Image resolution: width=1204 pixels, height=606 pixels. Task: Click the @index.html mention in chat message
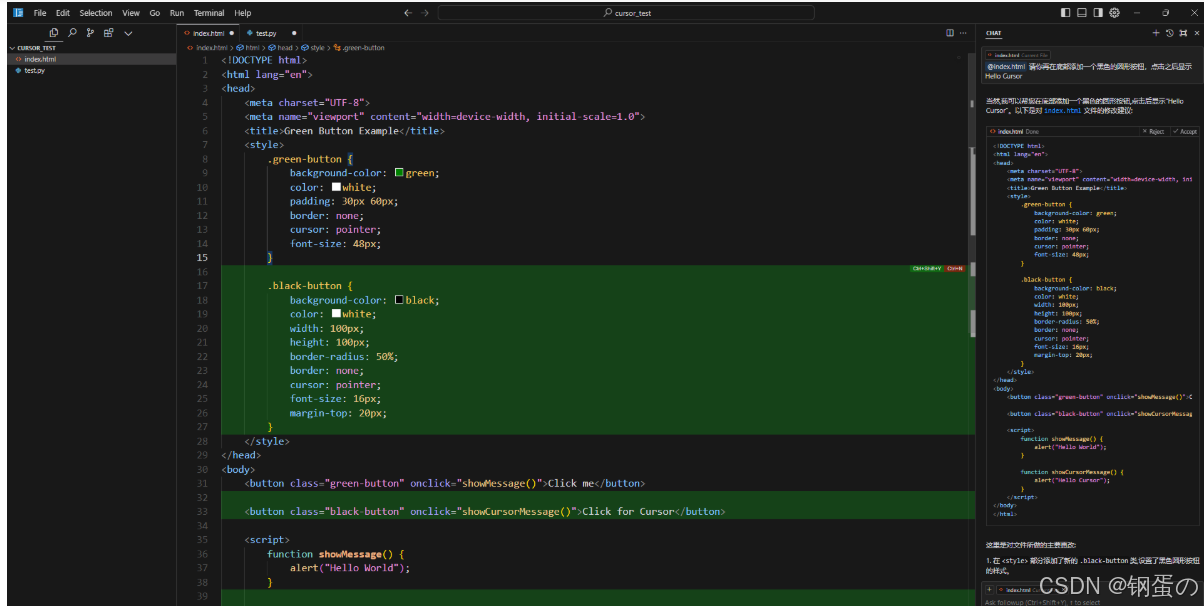tap(1005, 66)
